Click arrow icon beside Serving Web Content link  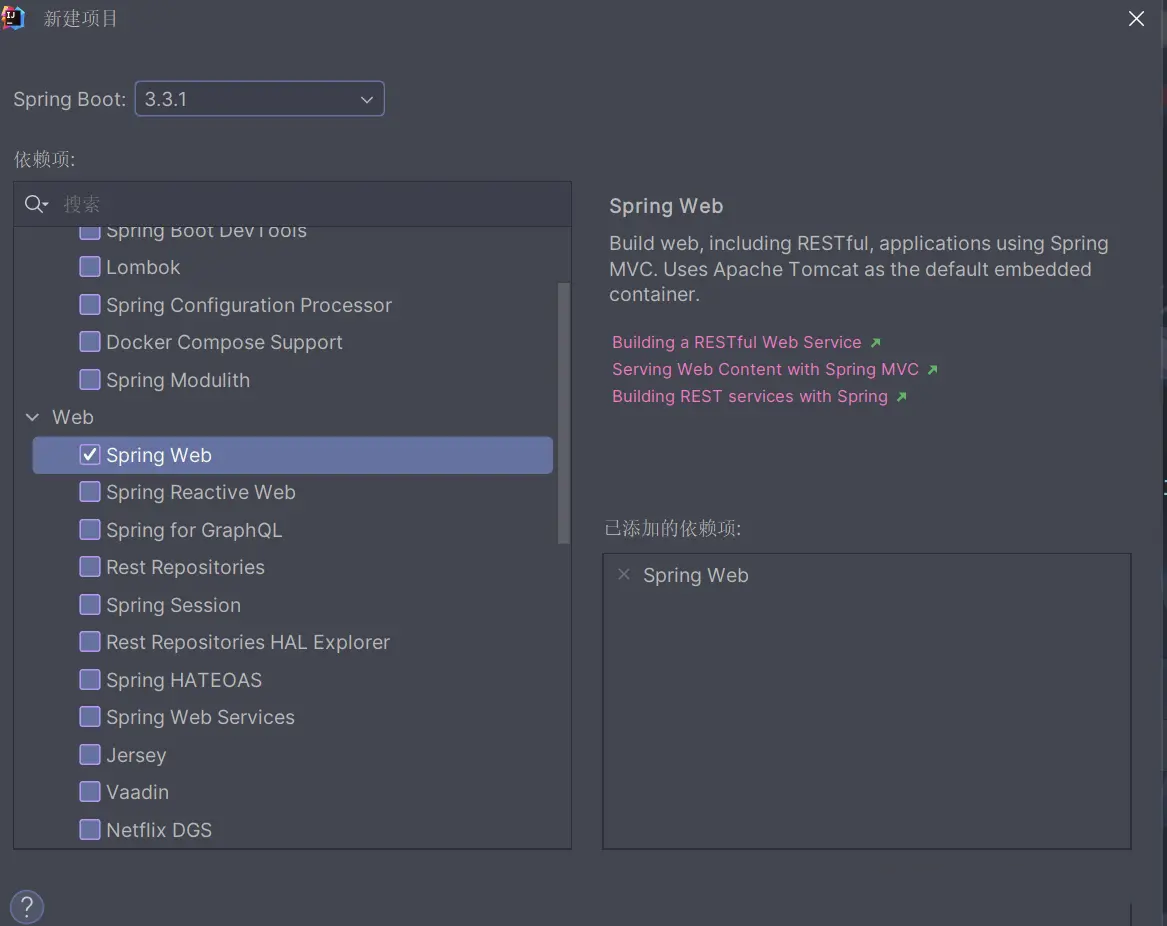933,370
